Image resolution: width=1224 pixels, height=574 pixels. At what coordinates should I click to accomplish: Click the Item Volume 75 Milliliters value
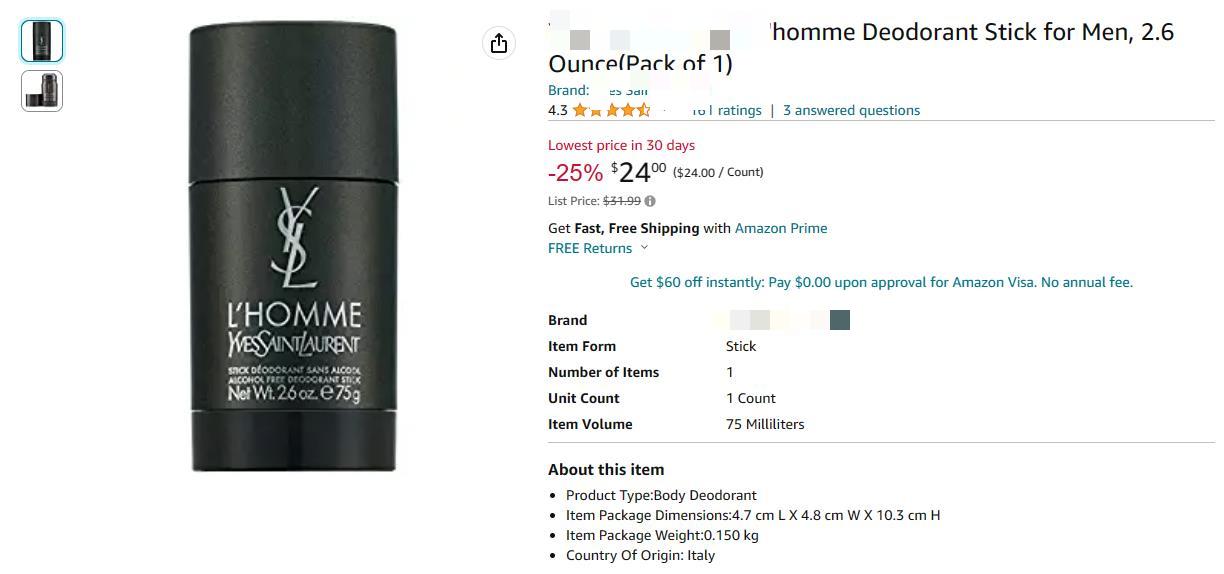765,424
